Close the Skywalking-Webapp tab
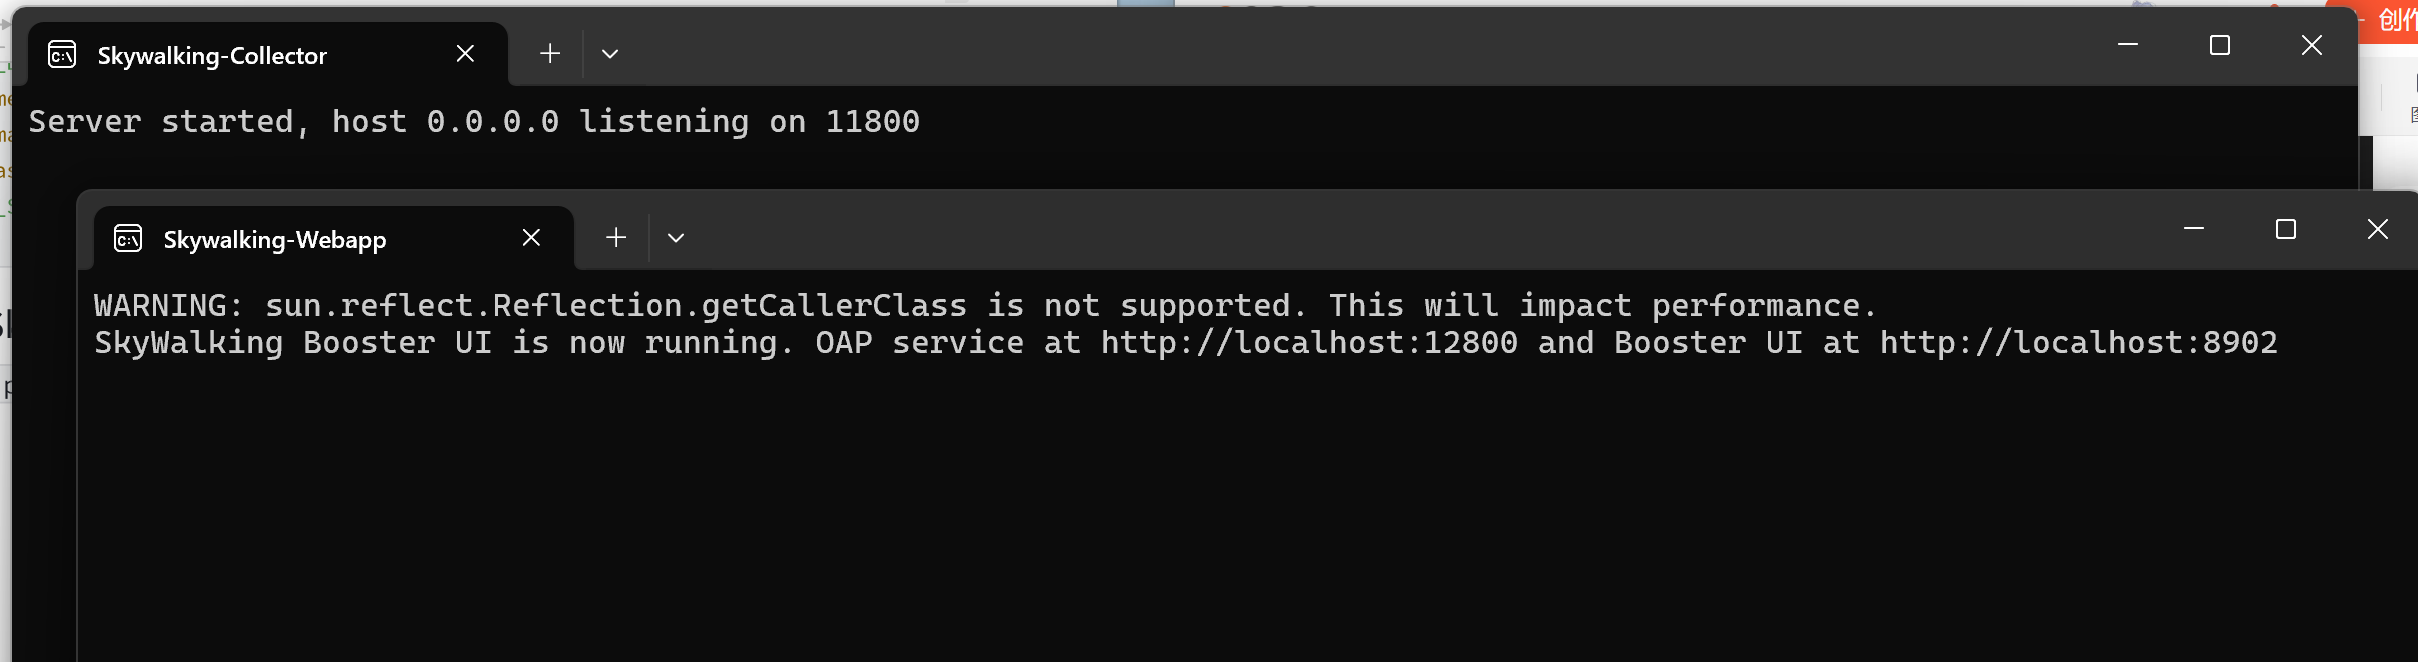The image size is (2418, 662). (531, 238)
